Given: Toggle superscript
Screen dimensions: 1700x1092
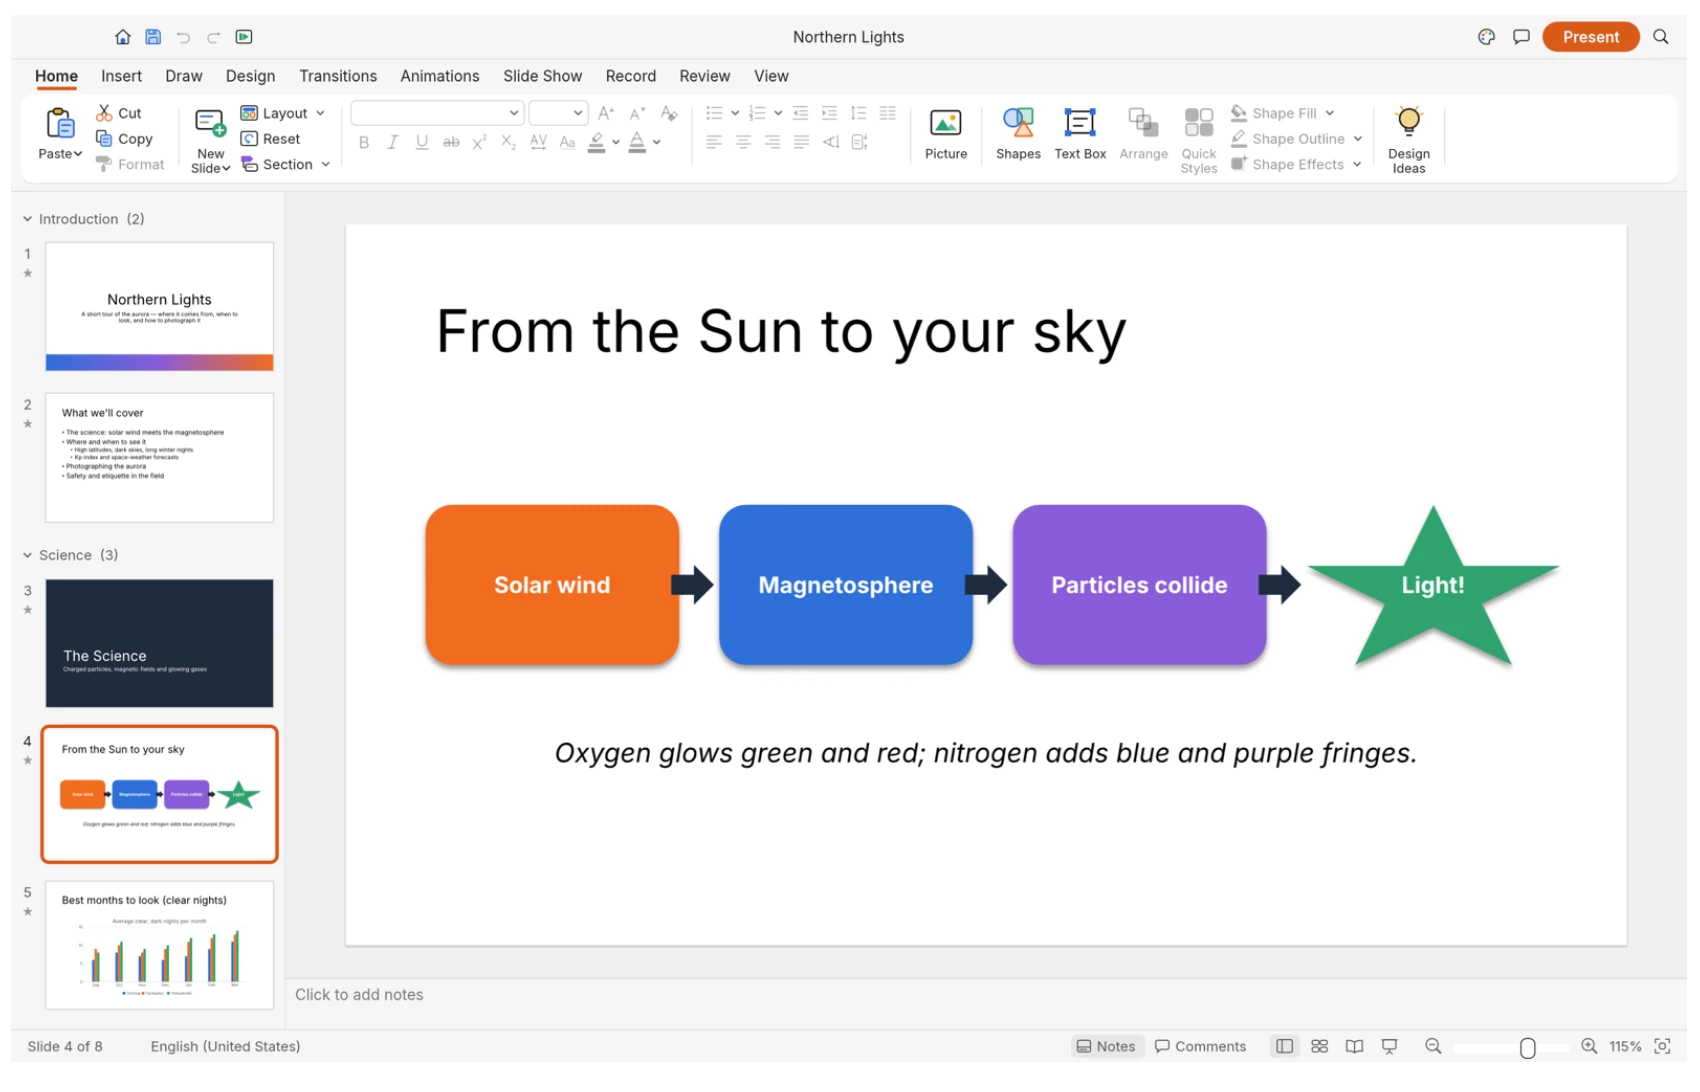Looking at the screenshot, I should pyautogui.click(x=480, y=142).
